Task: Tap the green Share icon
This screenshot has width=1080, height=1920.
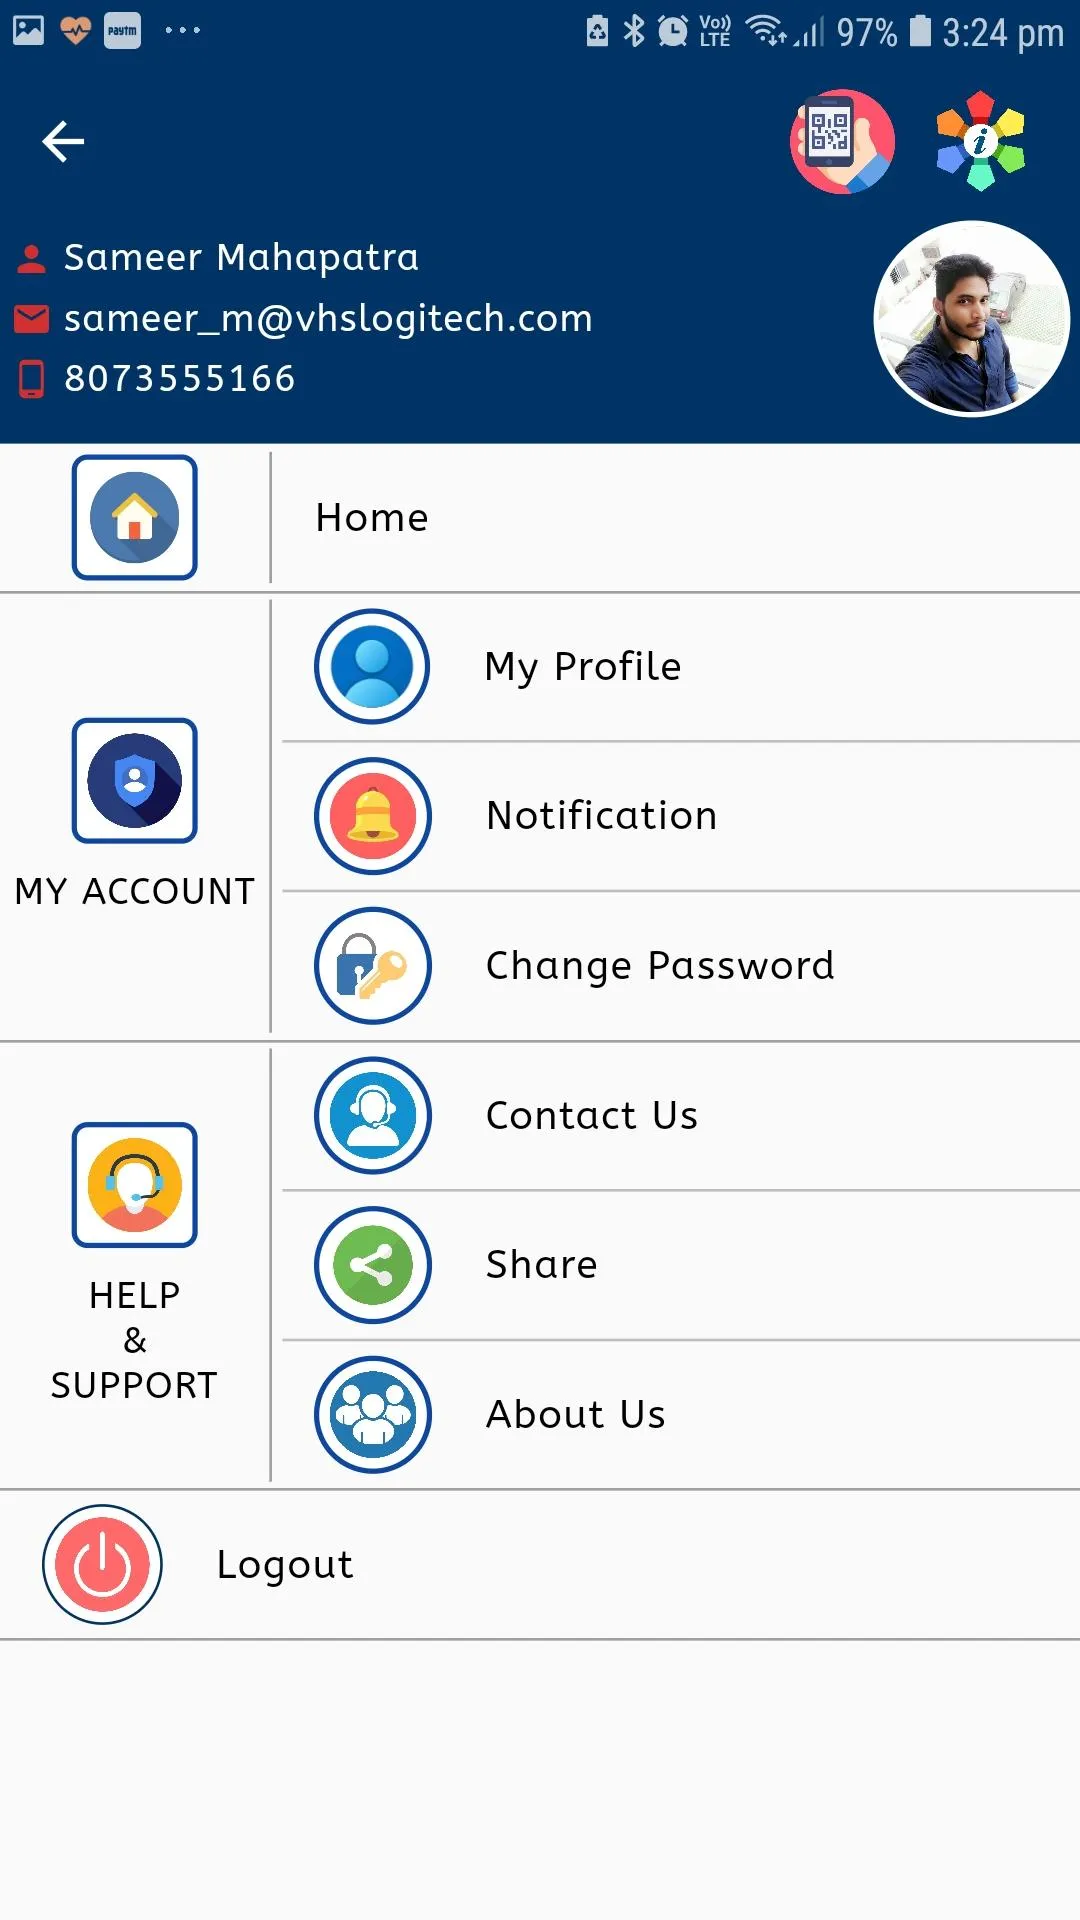Action: (372, 1265)
